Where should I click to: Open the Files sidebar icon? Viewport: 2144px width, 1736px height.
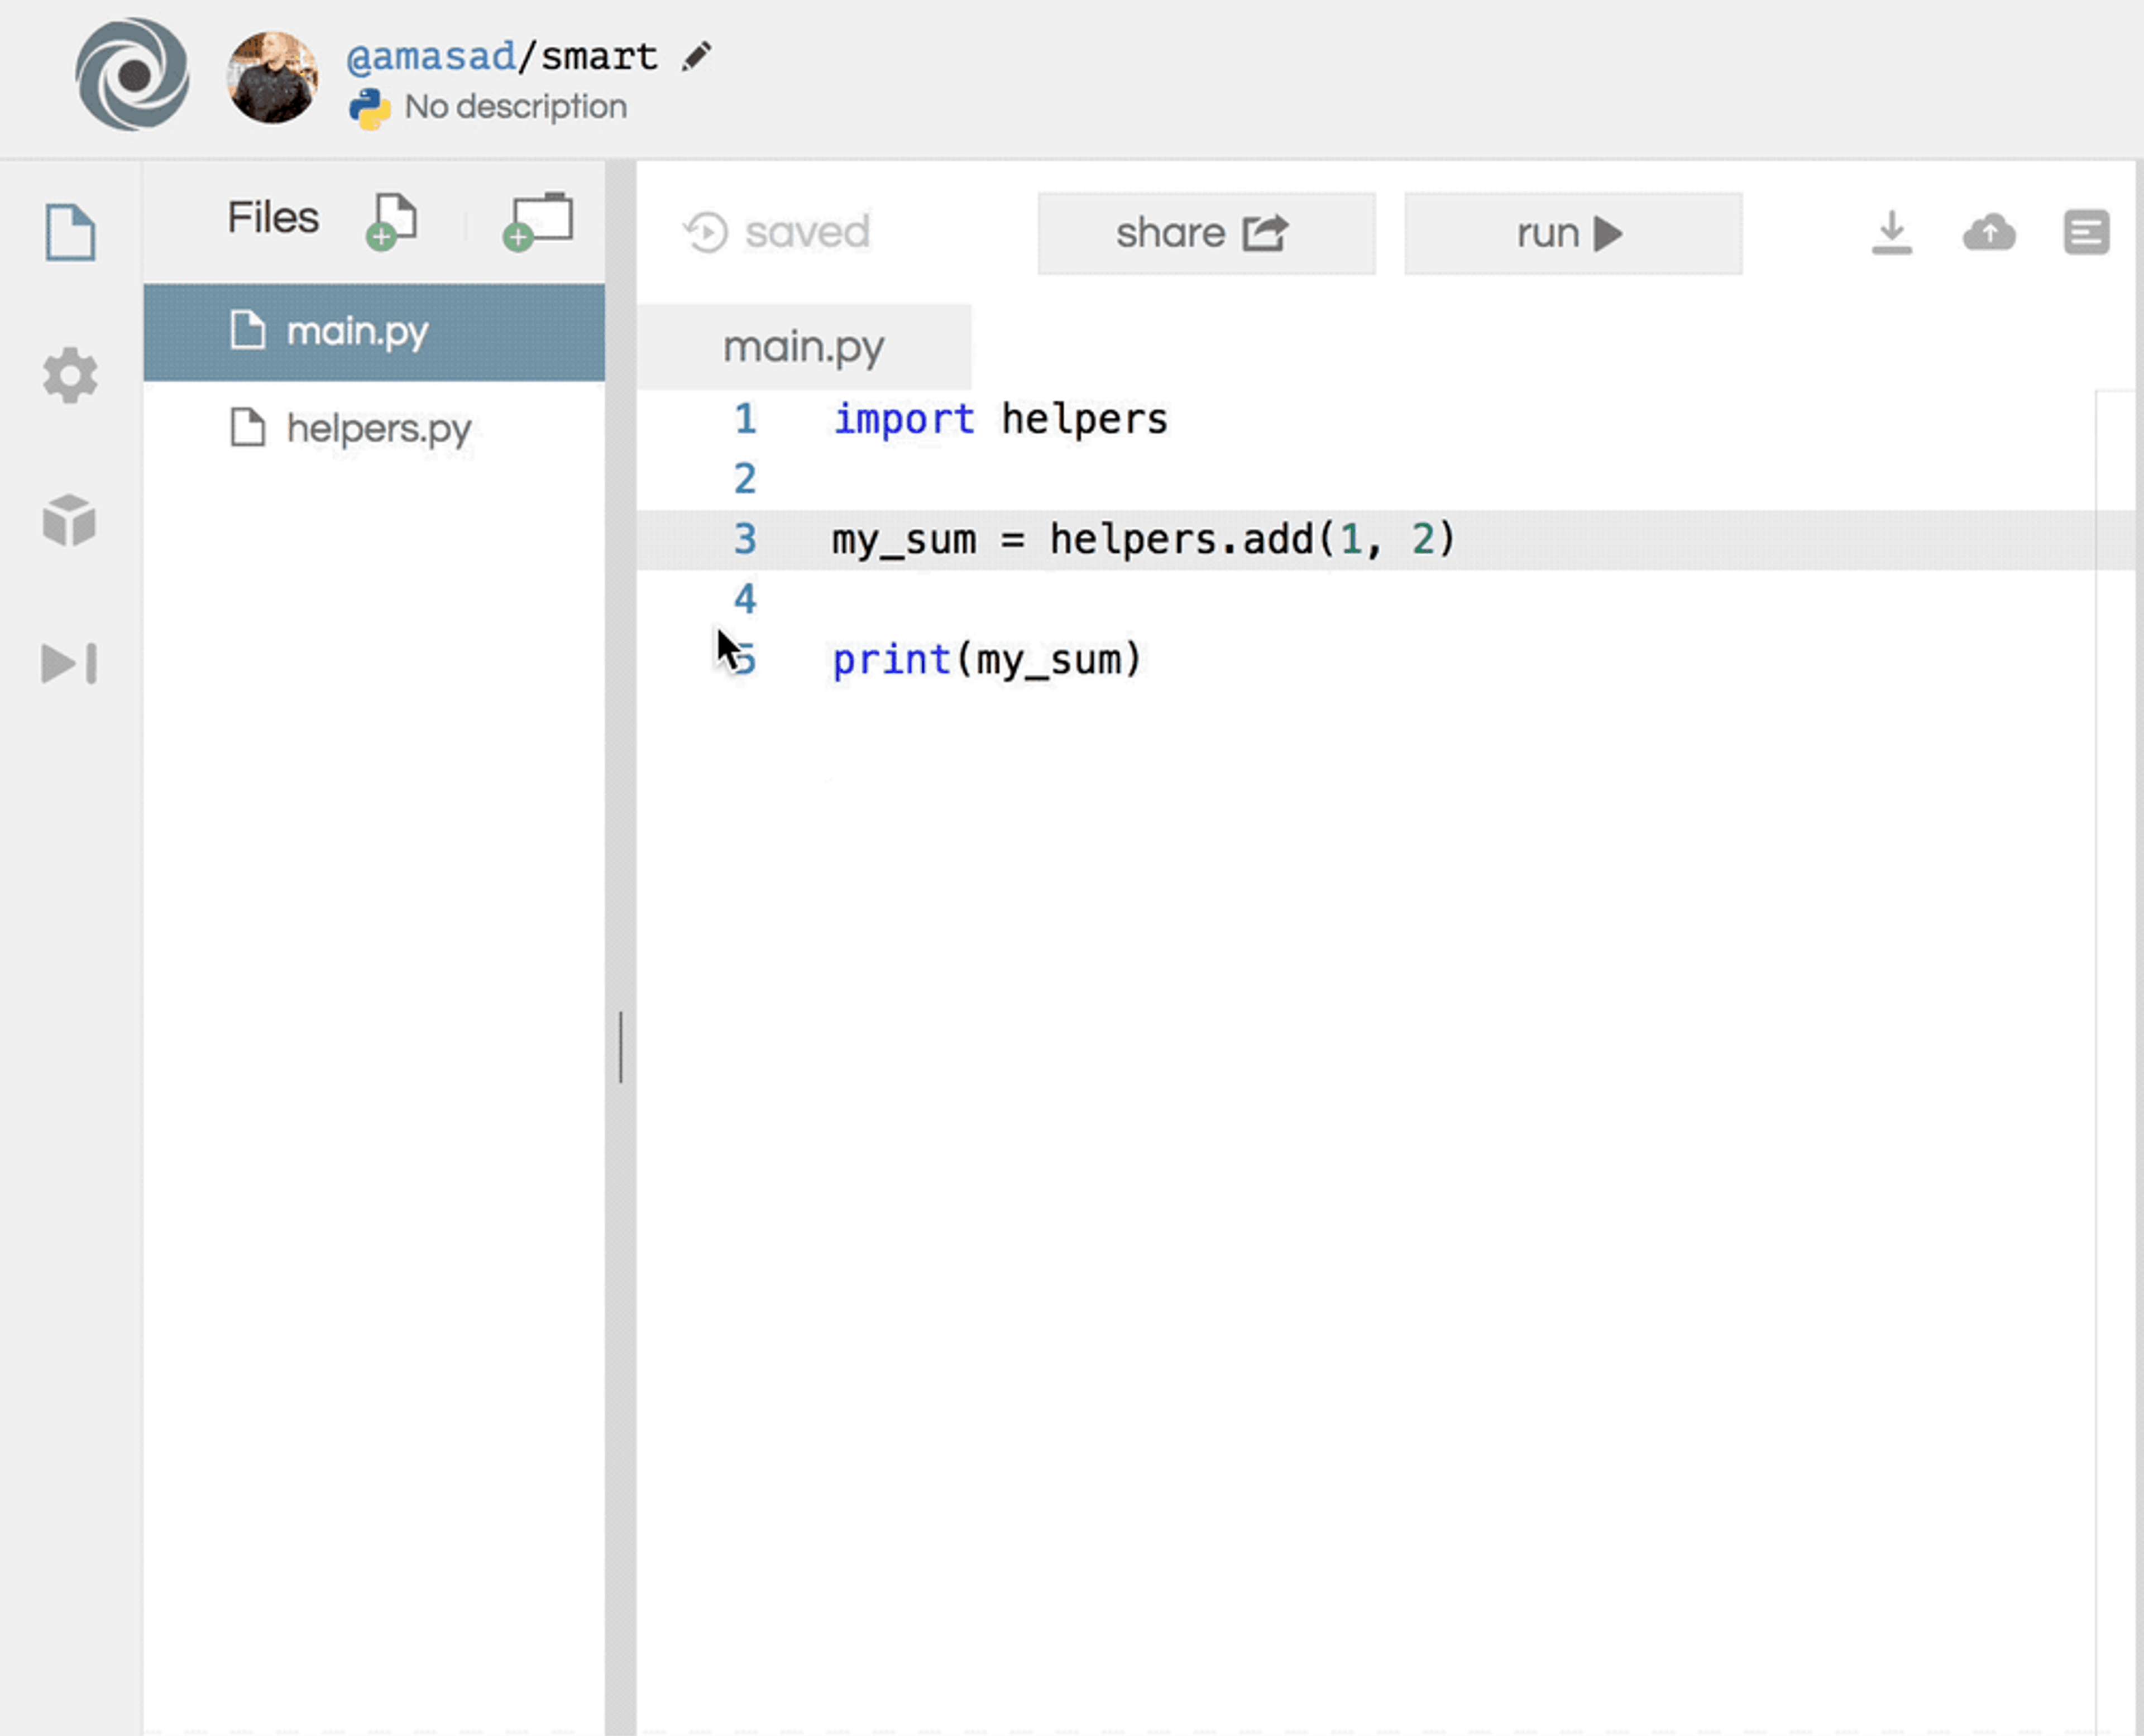[70, 232]
